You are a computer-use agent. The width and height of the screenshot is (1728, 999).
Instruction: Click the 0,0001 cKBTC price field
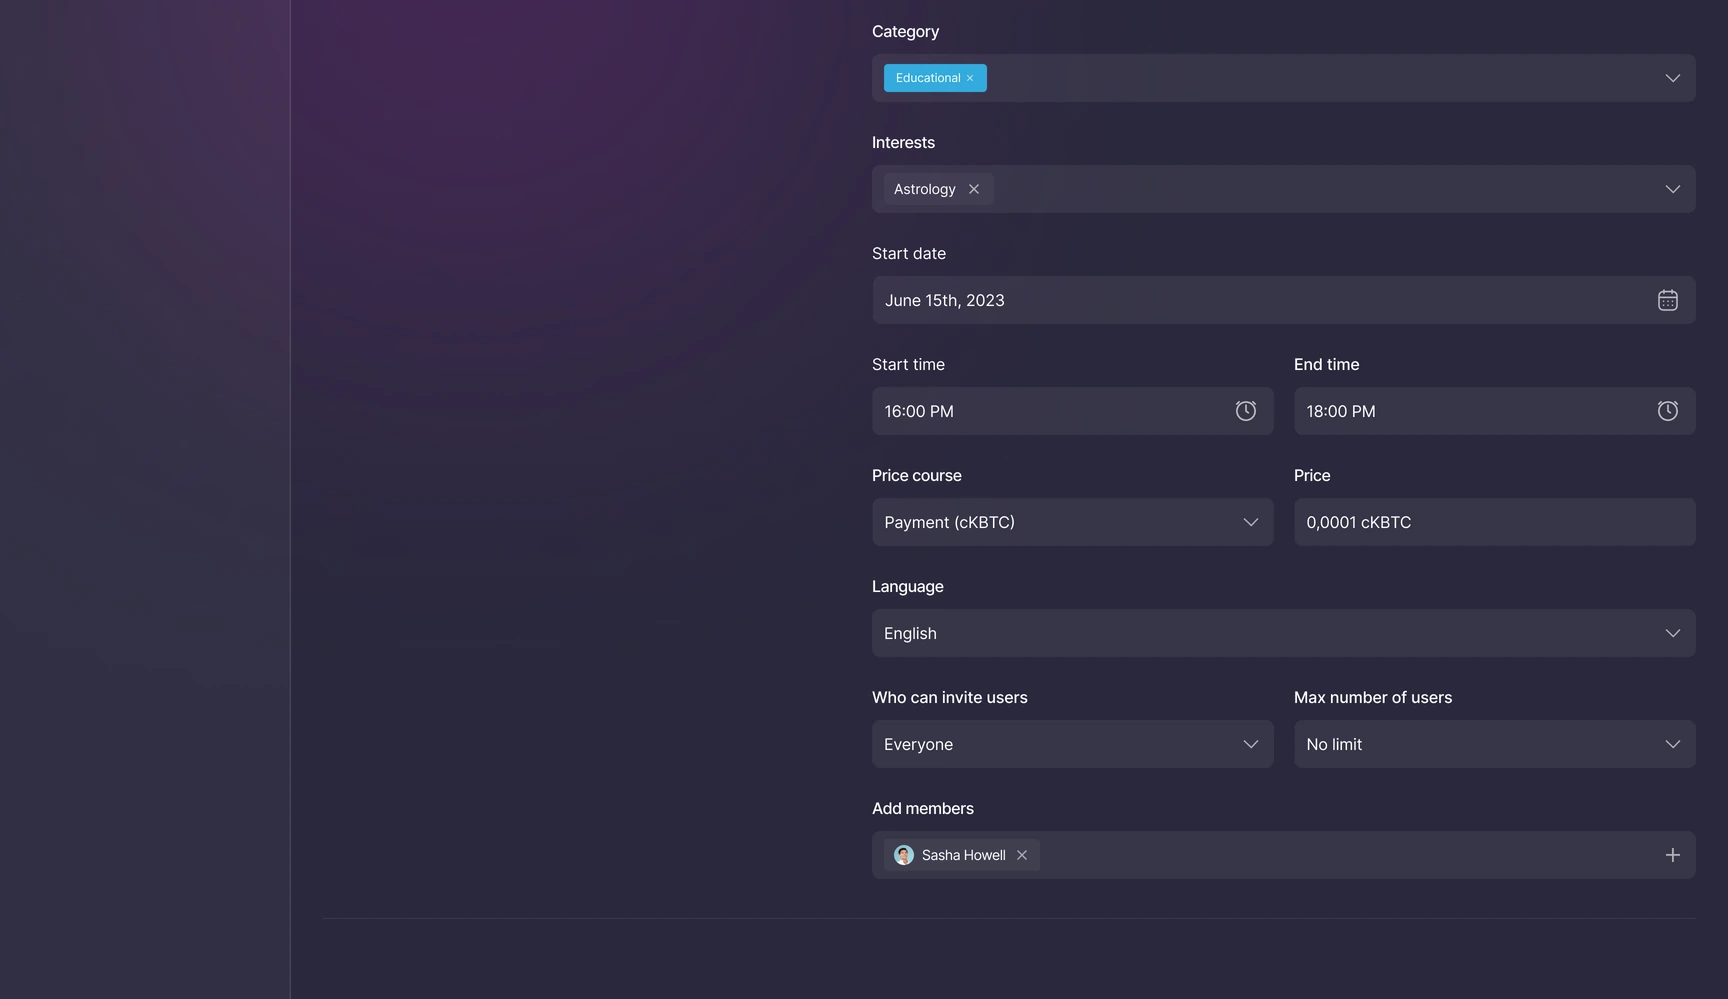tap(1495, 522)
